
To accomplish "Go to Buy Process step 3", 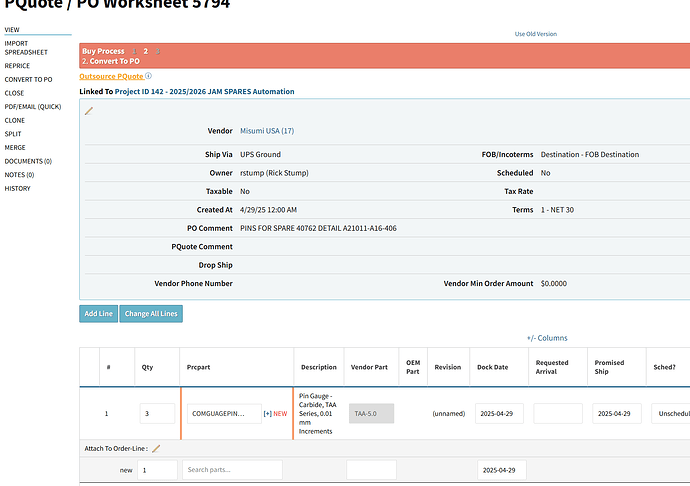I will point(158,51).
